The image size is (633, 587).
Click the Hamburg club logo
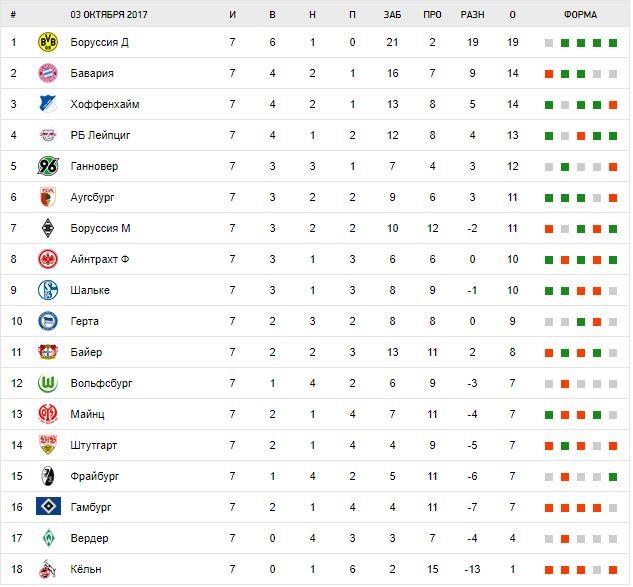(x=46, y=507)
